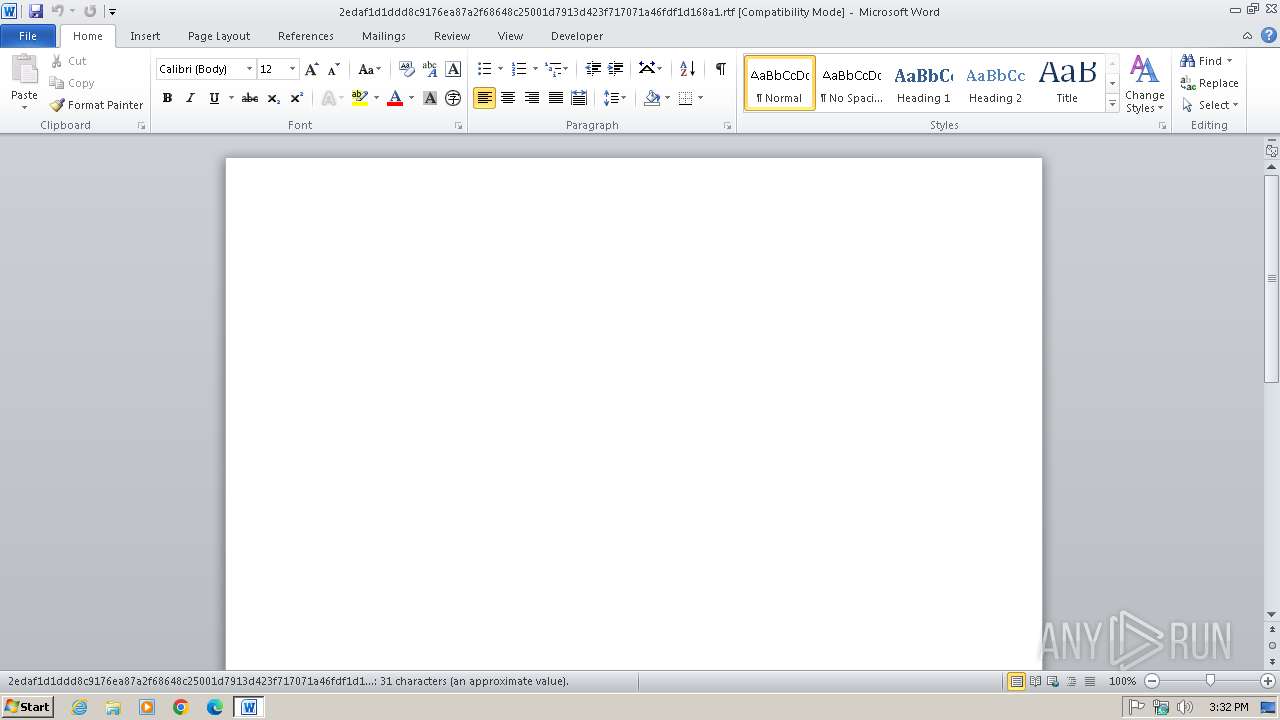Open the File tab
This screenshot has width=1280, height=720.
point(28,36)
